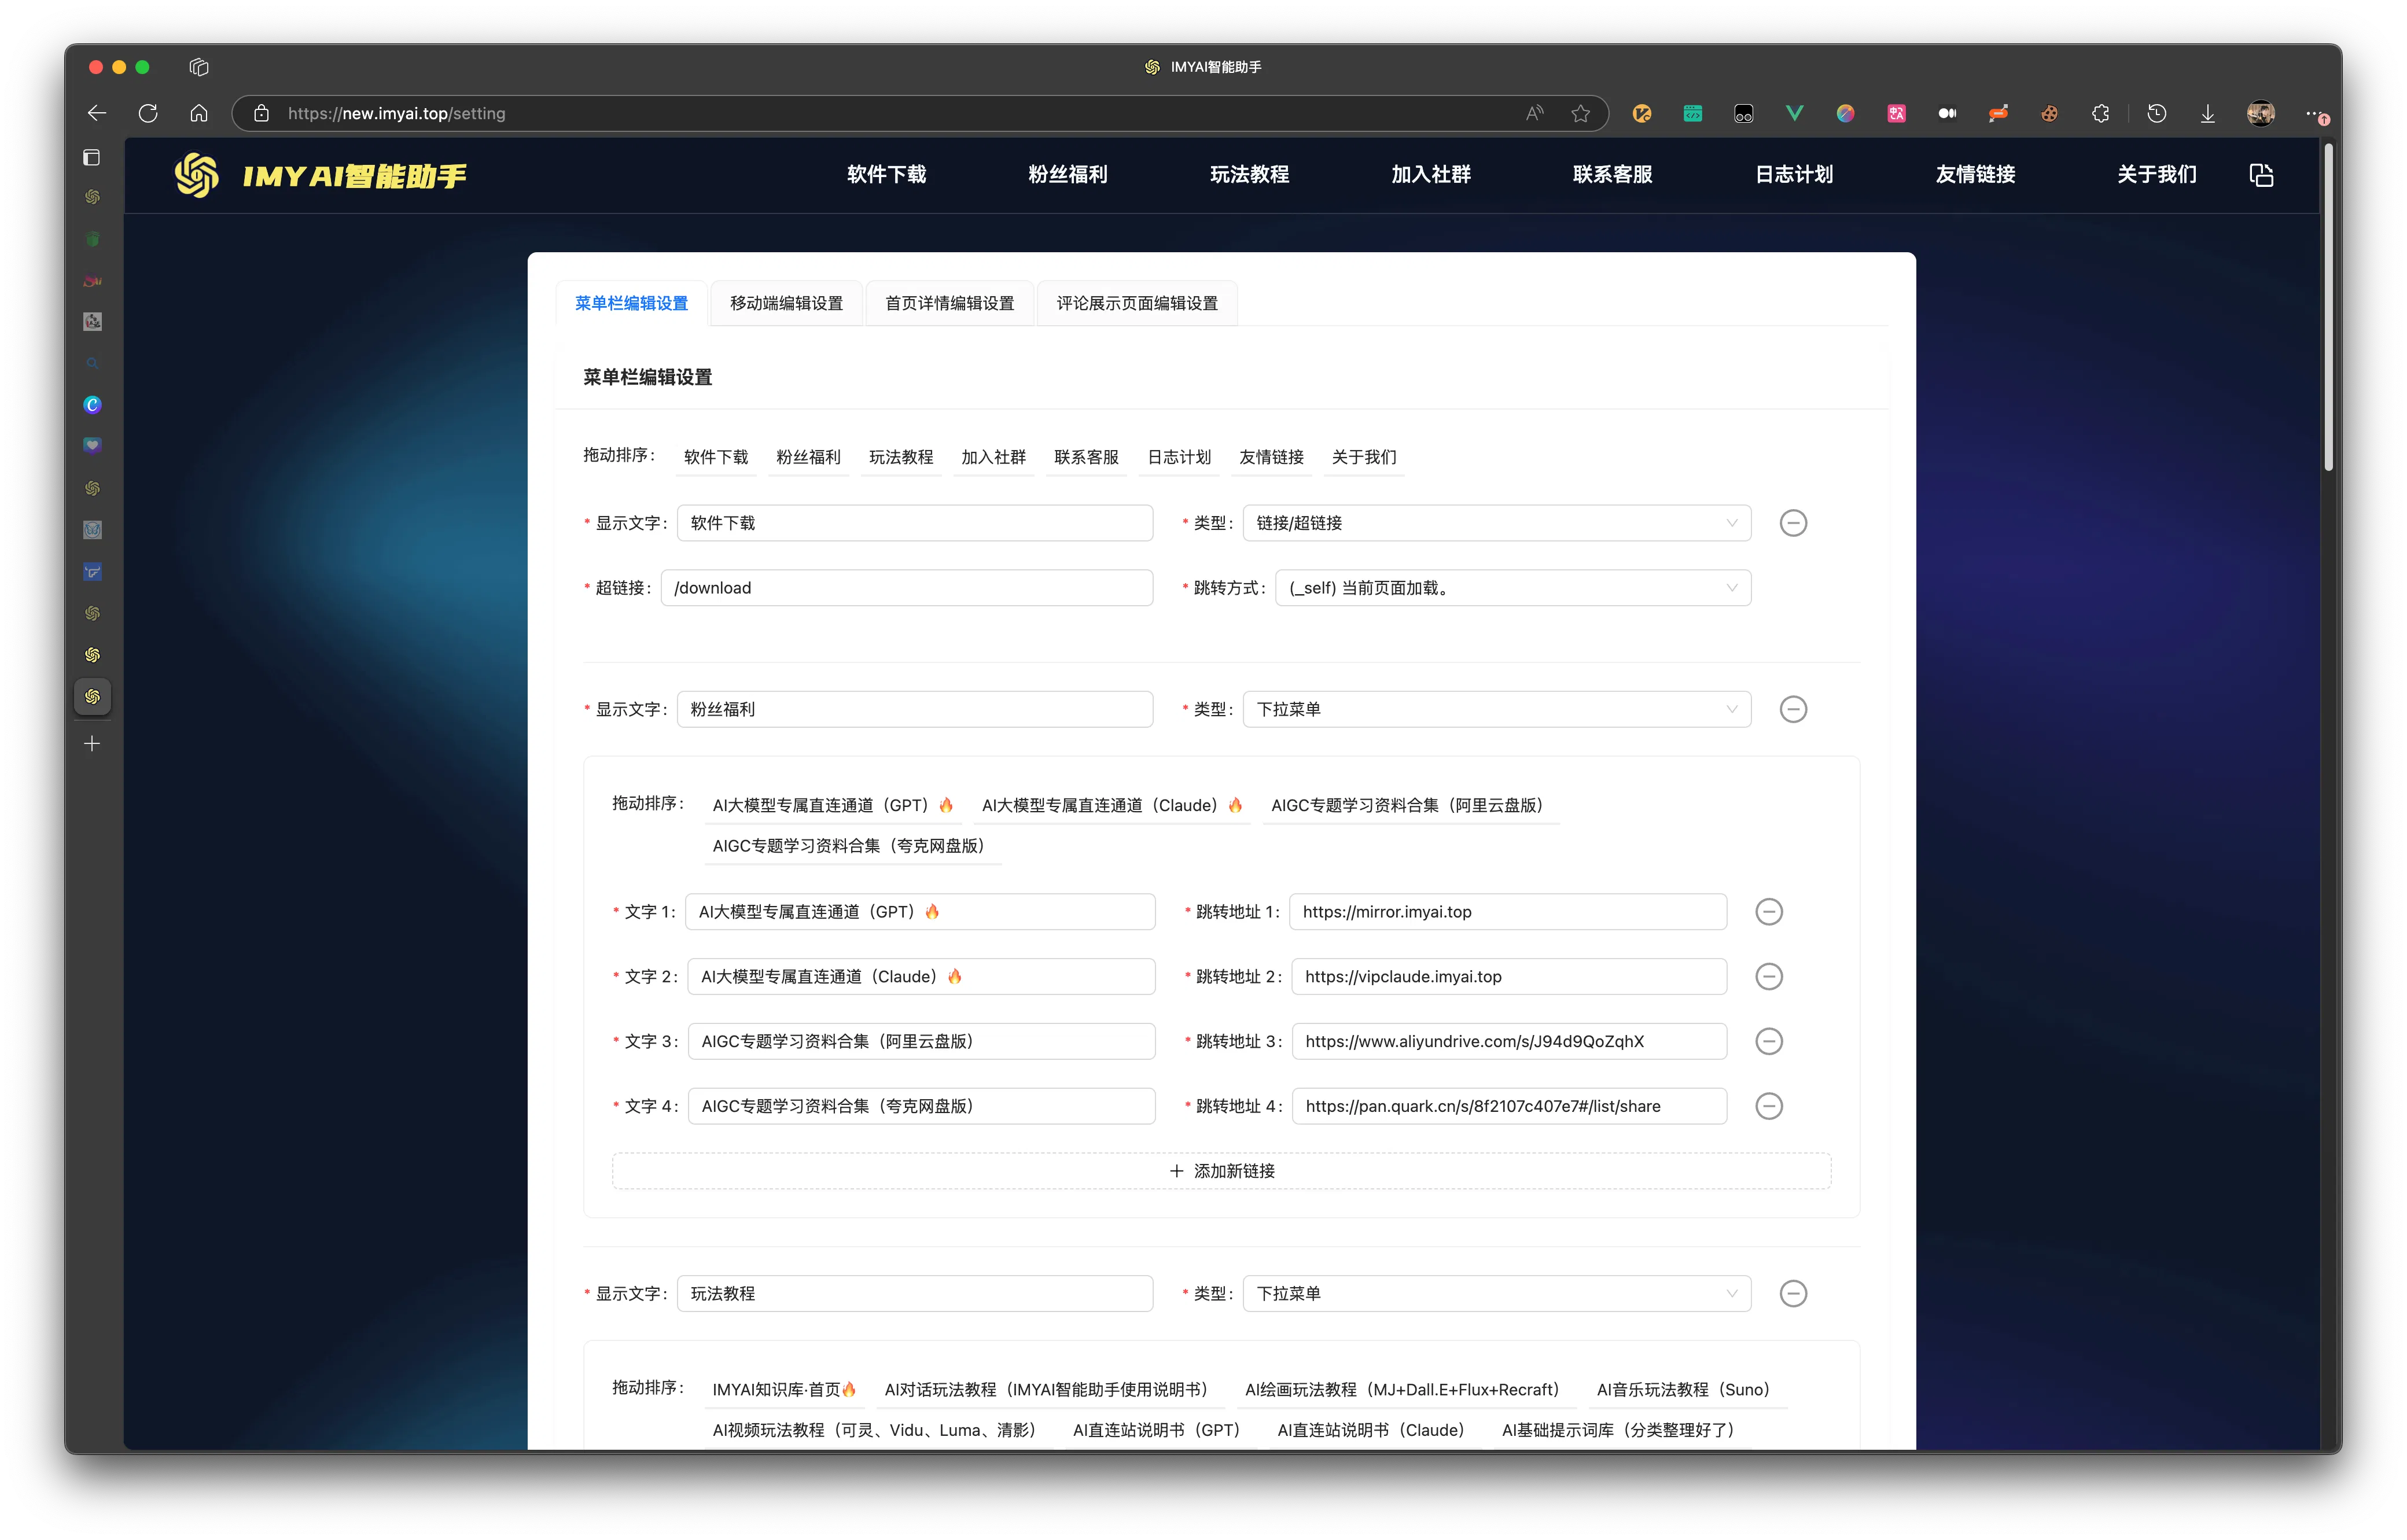
Task: Go back with the browser back arrow
Action: click(97, 113)
